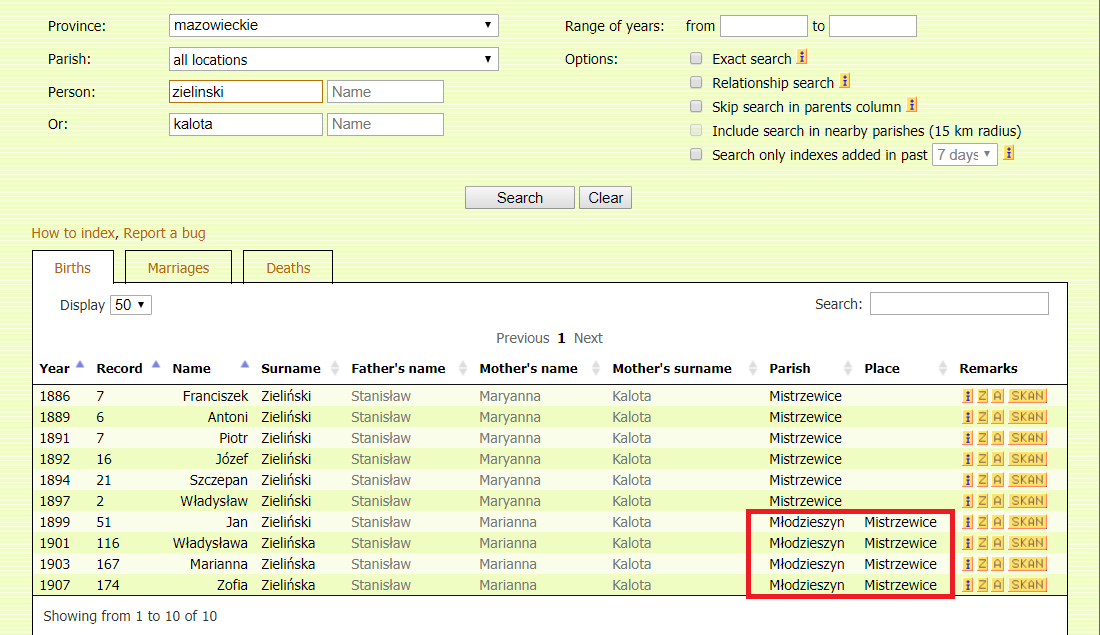Click the table Search filter field
Viewport: 1100px width, 635px height.
point(958,304)
